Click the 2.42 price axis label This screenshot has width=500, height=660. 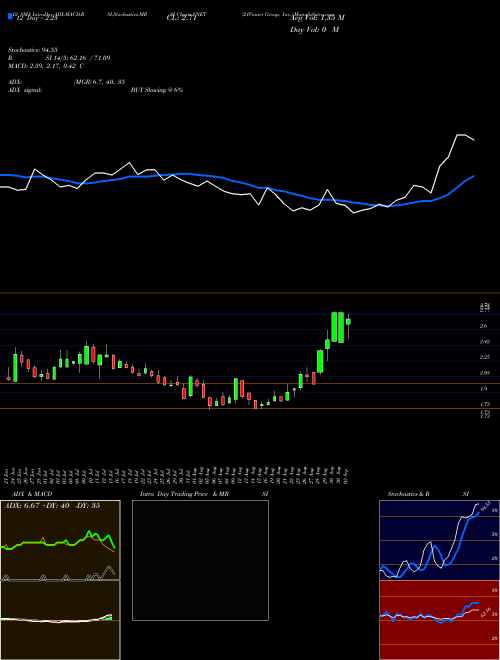484,342
